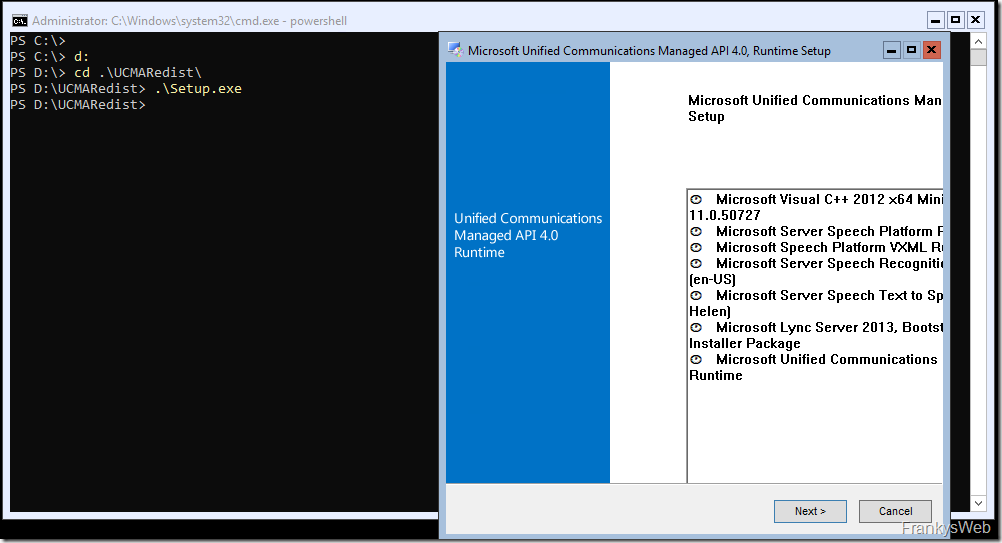Click the pending icon beside Microsoft Server Speech Platform
Viewport: 1002px width, 543px height.
696,232
